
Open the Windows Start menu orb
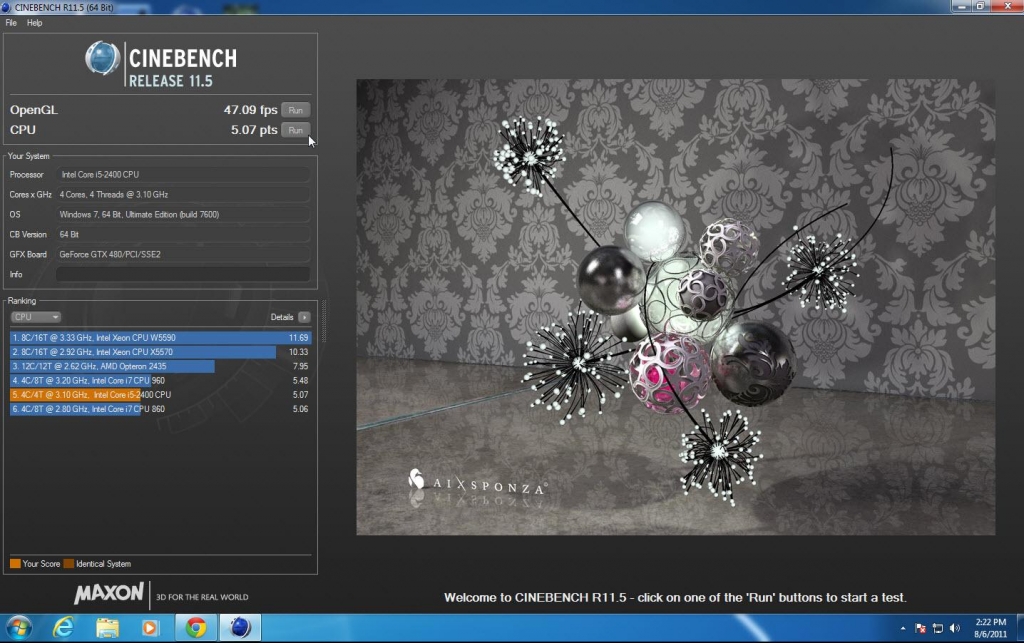pyautogui.click(x=19, y=628)
